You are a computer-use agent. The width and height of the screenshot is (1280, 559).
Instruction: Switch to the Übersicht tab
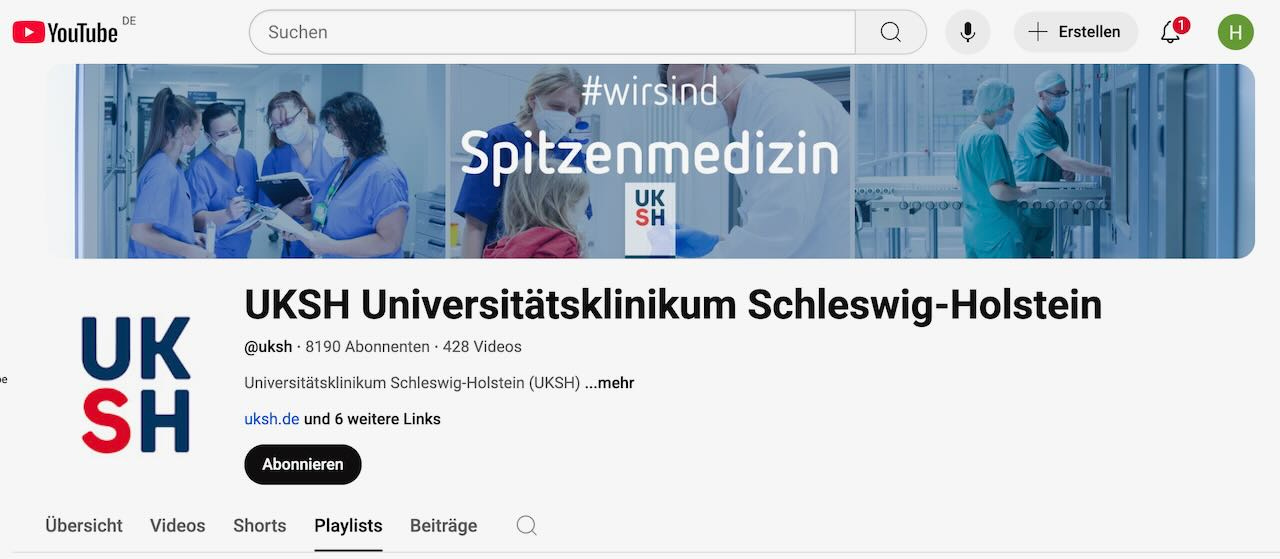pos(84,525)
